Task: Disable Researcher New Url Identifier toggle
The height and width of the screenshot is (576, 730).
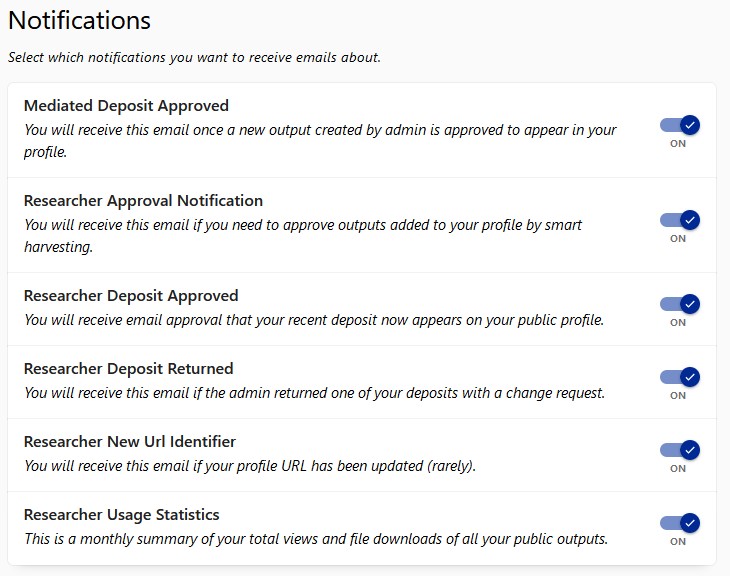Action: coord(679,450)
